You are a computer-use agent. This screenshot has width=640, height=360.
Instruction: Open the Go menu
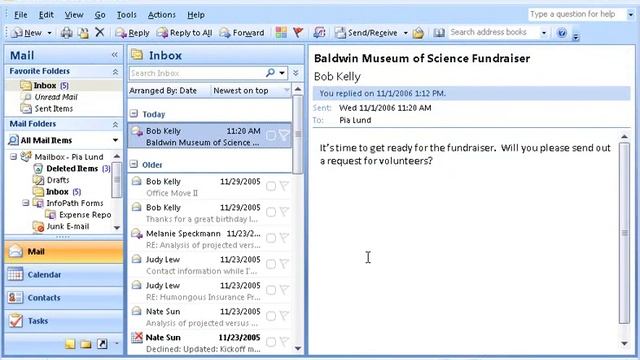100,15
